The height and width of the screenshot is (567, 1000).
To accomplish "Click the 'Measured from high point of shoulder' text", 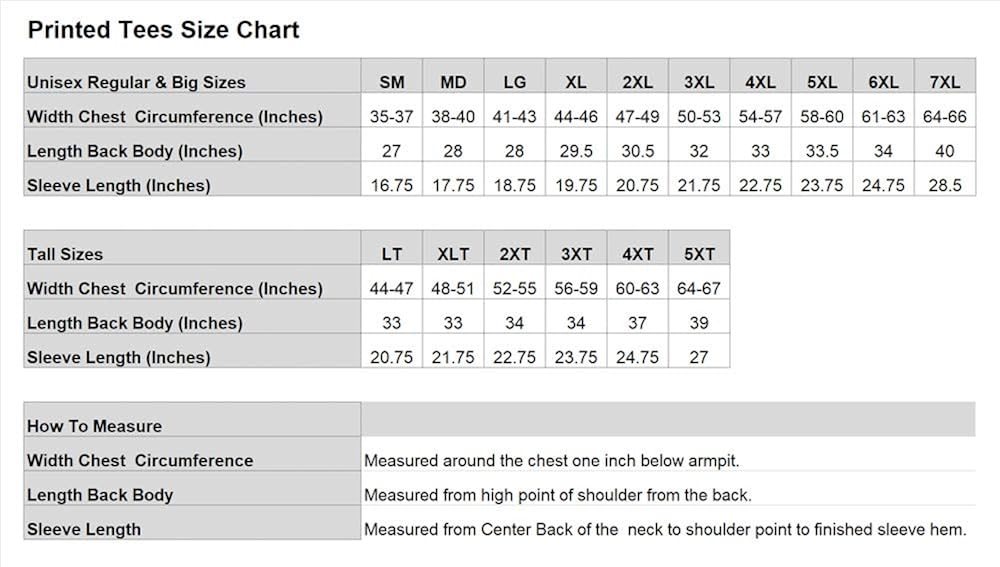I will click(558, 495).
